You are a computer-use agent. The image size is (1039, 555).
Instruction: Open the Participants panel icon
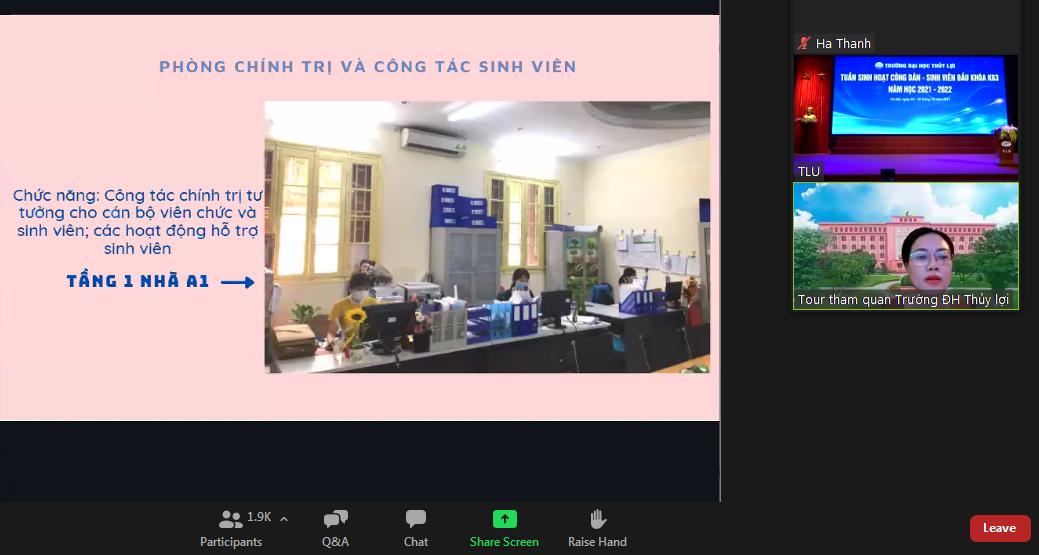231,519
